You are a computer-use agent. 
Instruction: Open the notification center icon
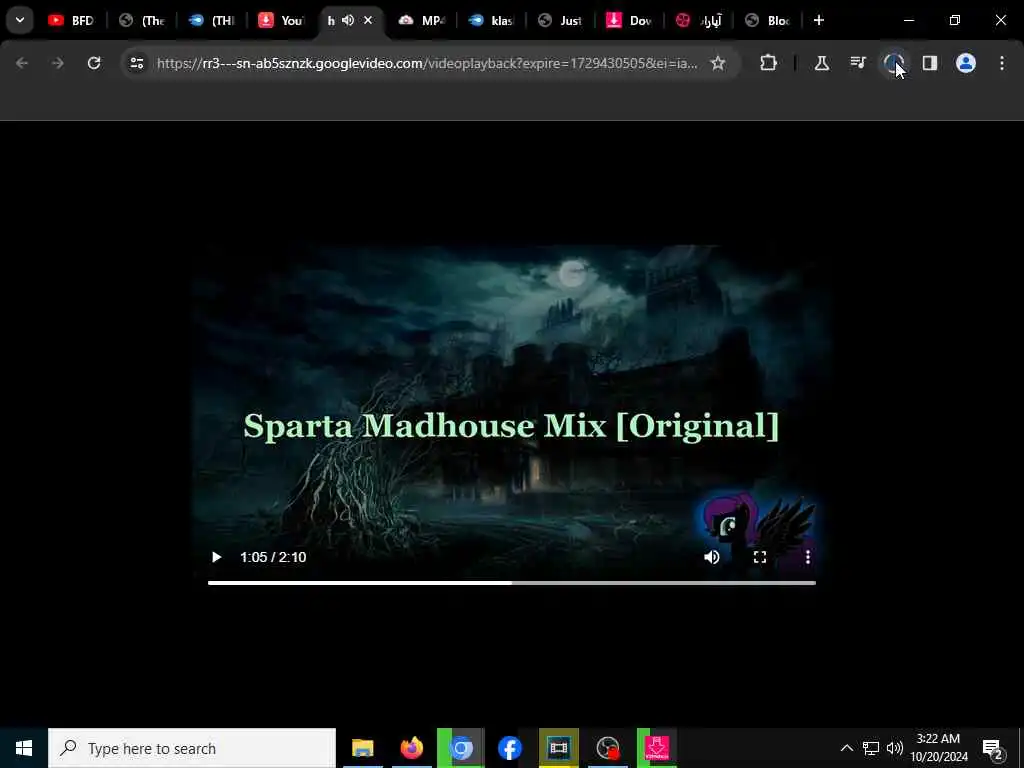[x=993, y=748]
